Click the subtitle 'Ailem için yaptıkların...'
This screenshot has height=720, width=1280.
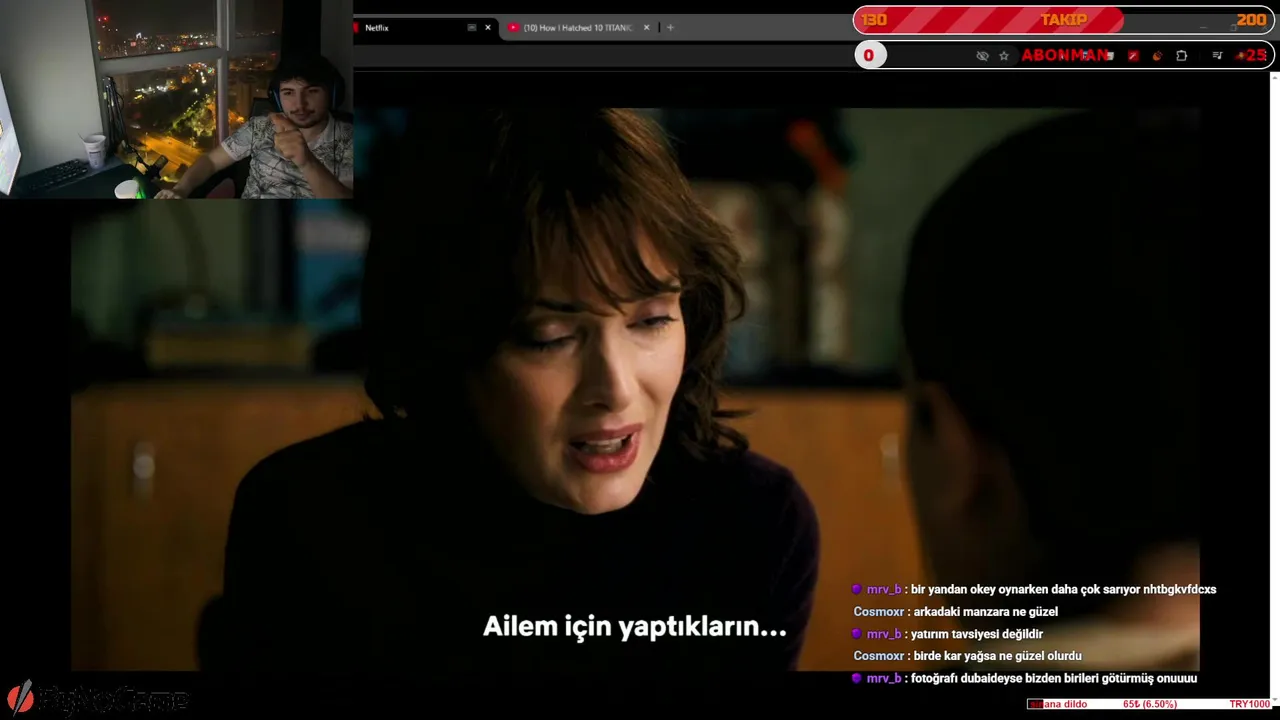[x=635, y=627]
